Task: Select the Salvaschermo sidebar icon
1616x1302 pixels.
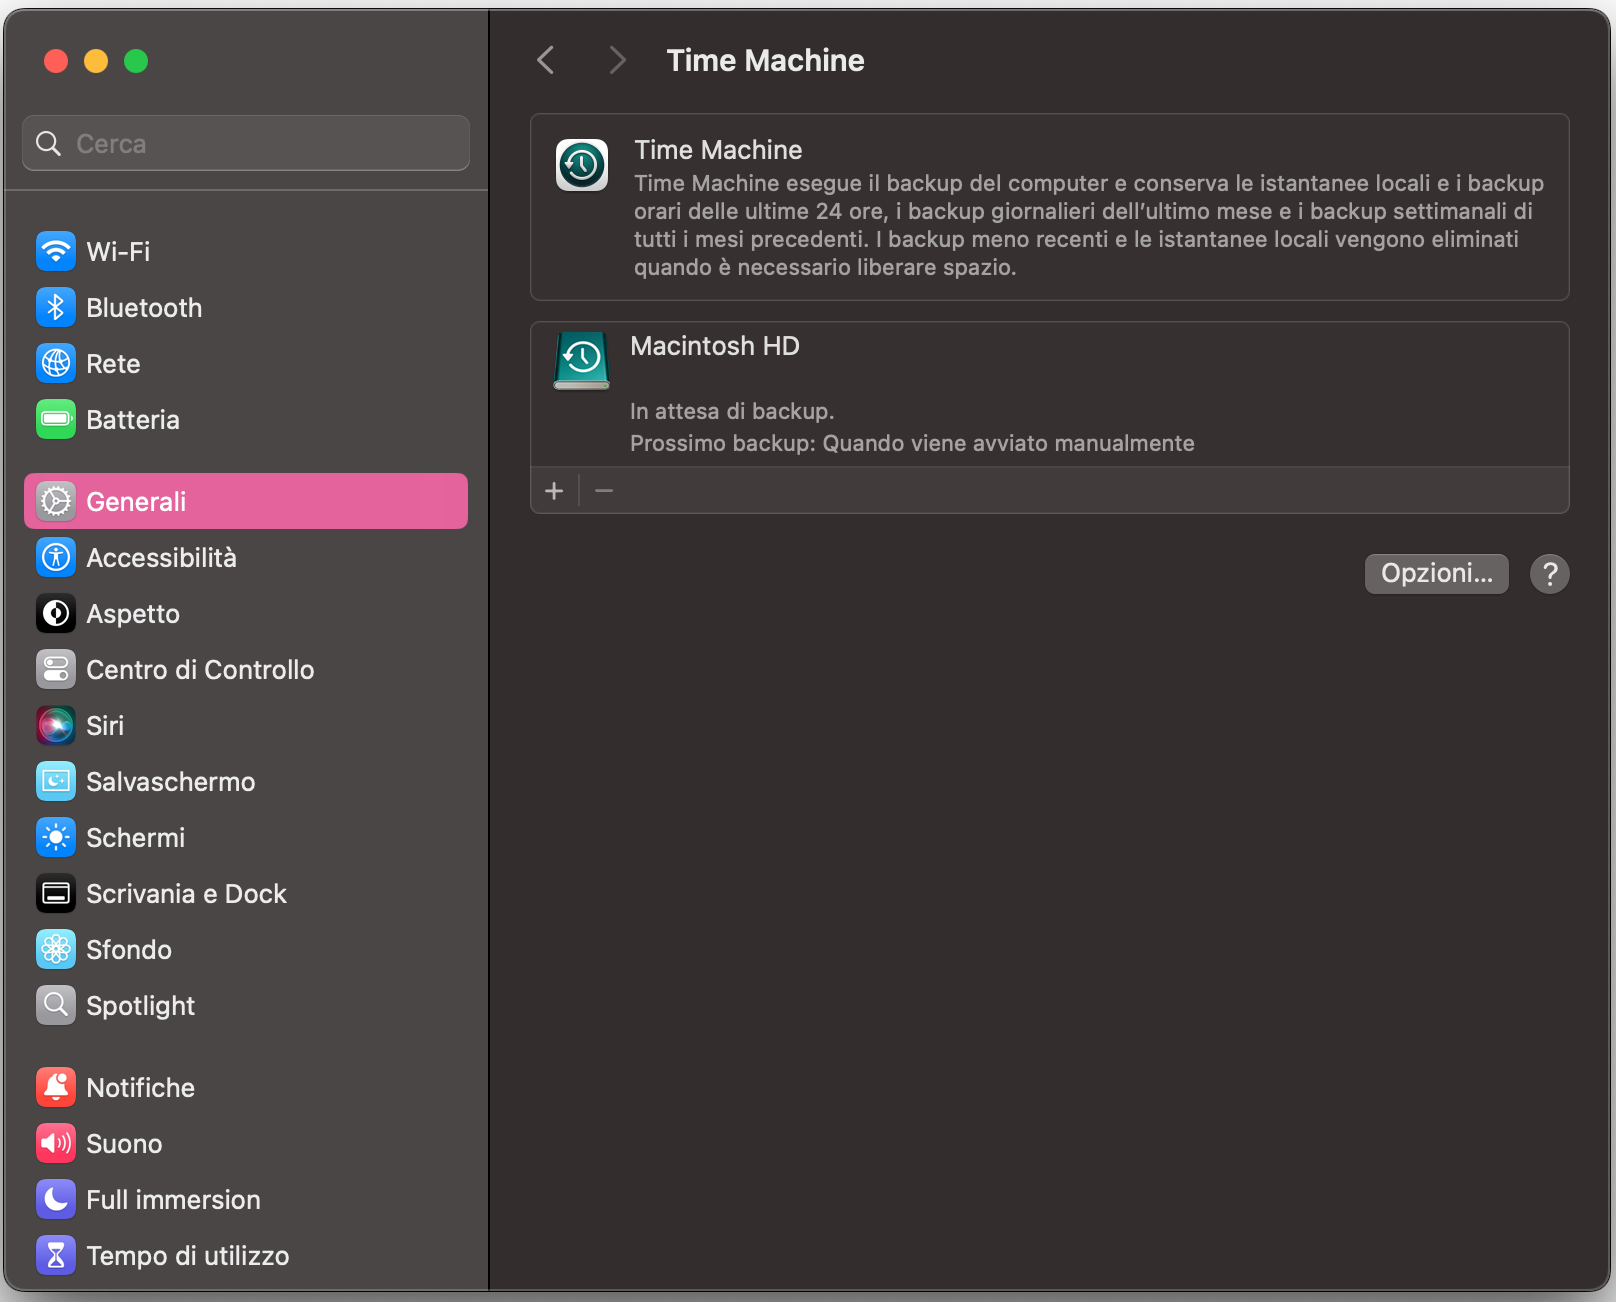Action: point(56,781)
